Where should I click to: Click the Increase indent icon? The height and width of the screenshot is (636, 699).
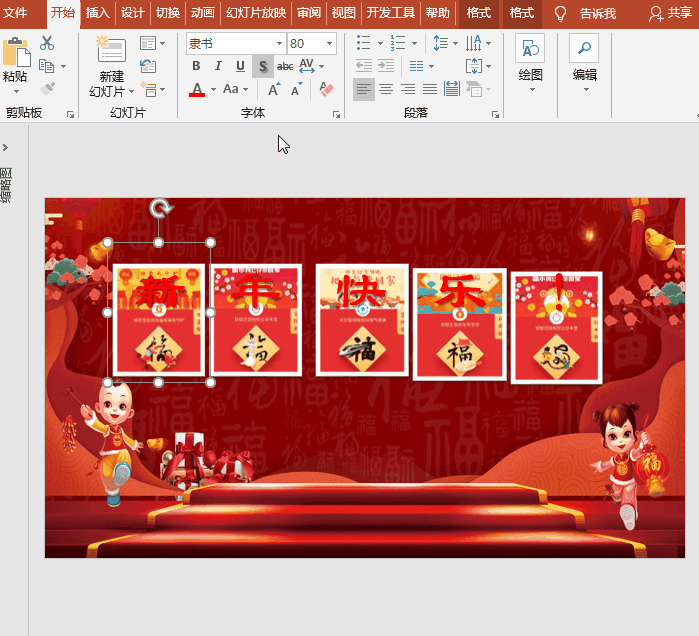[386, 66]
